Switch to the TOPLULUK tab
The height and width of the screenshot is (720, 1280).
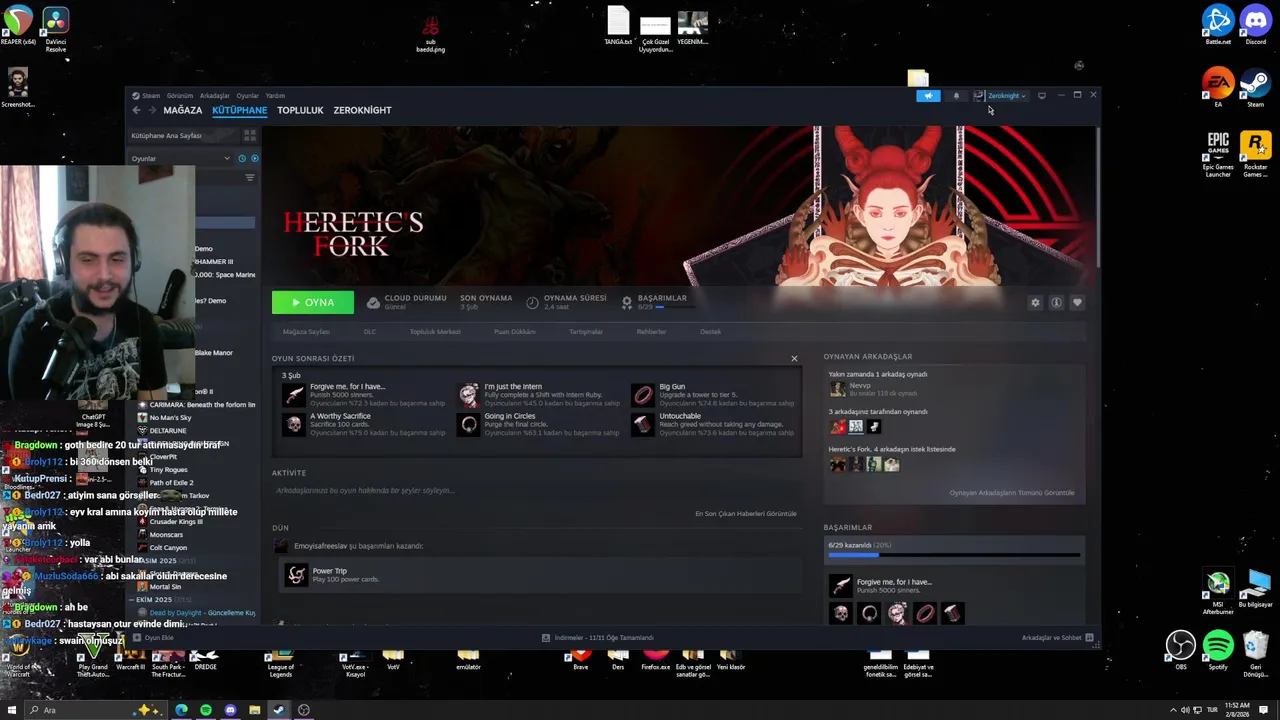click(x=300, y=110)
